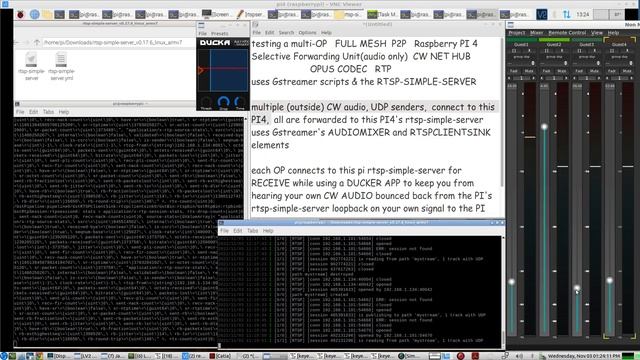Open the network up/down arrows tray icon

click(x=567, y=14)
